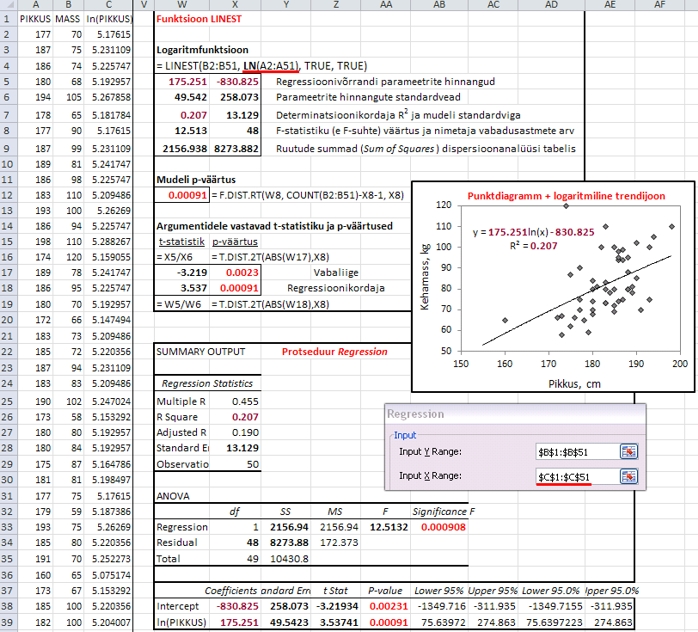Select column W header

point(182,5)
